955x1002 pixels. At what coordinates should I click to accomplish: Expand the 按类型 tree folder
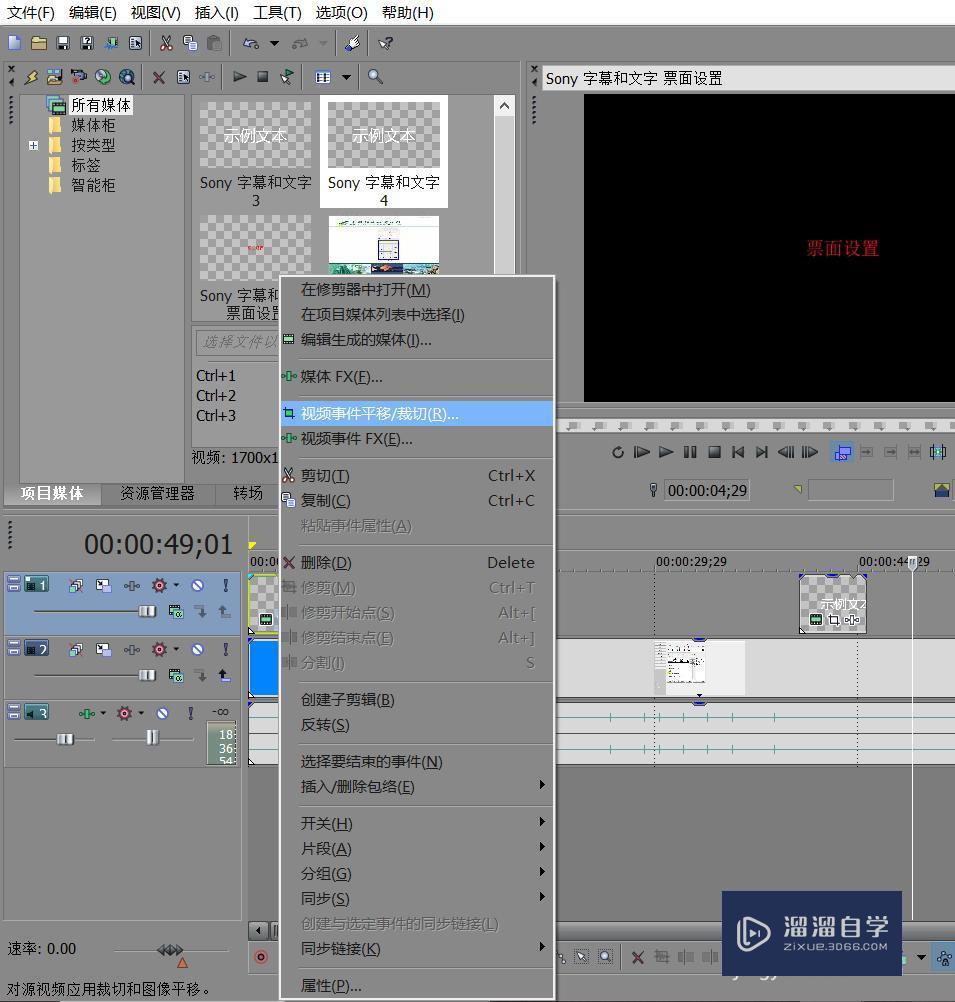coord(33,145)
